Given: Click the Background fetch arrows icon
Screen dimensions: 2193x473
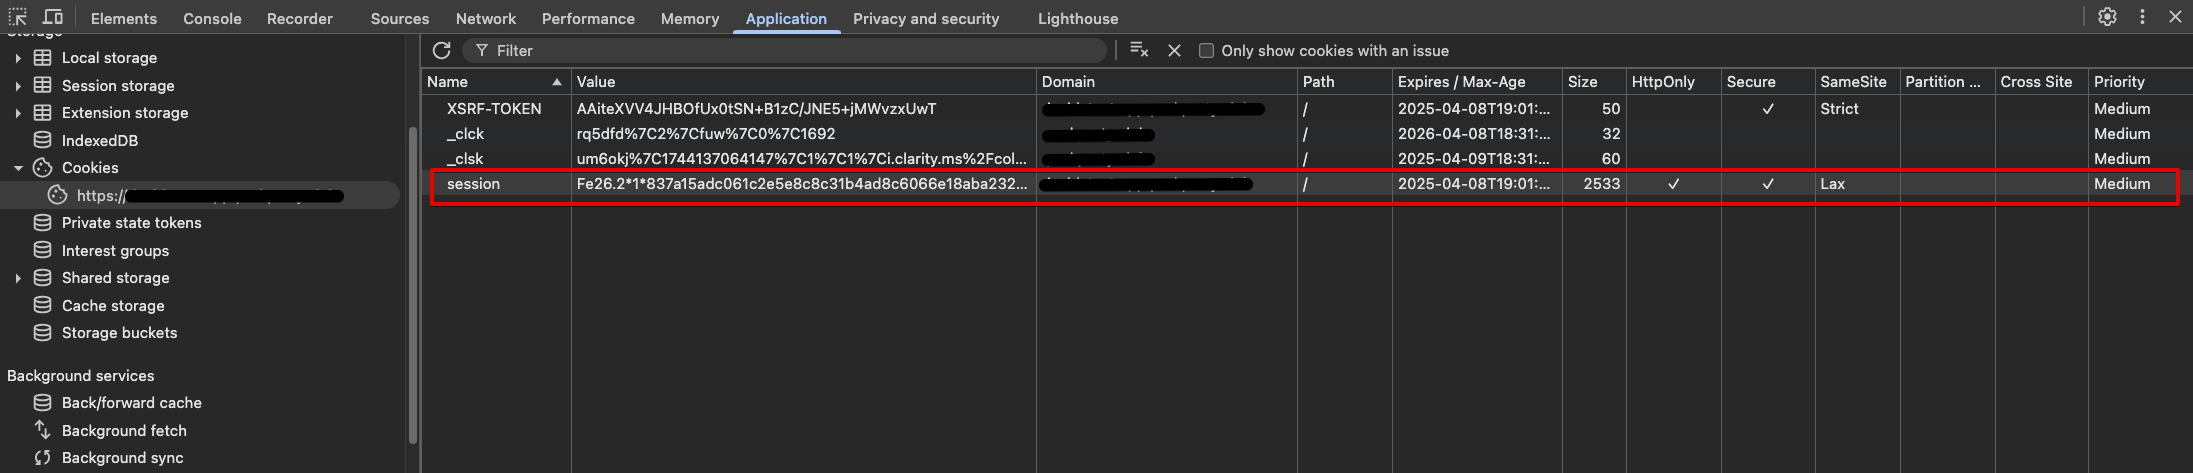Looking at the screenshot, I should [x=43, y=430].
